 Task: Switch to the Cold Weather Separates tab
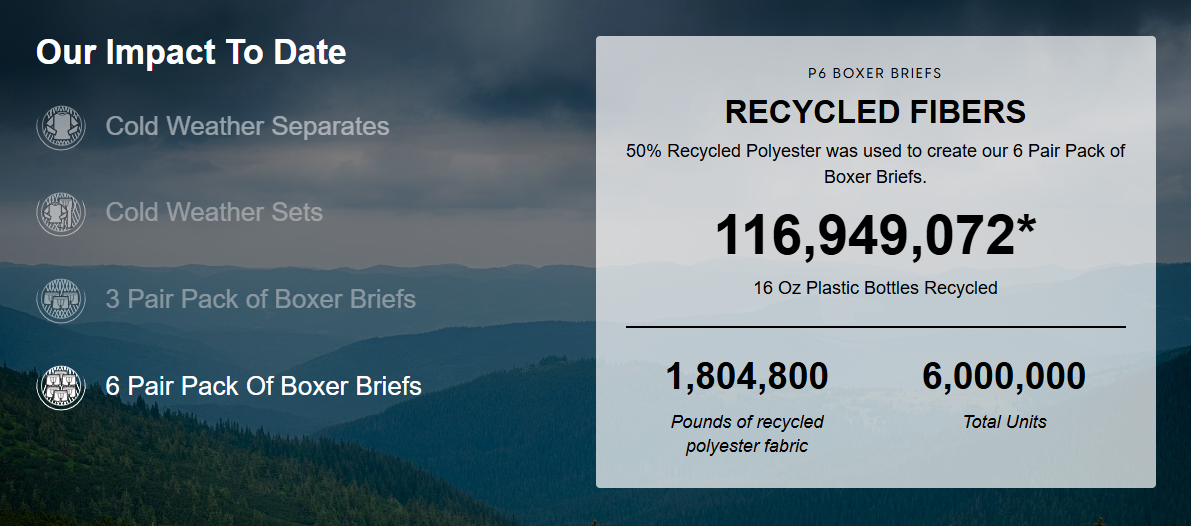tap(248, 126)
